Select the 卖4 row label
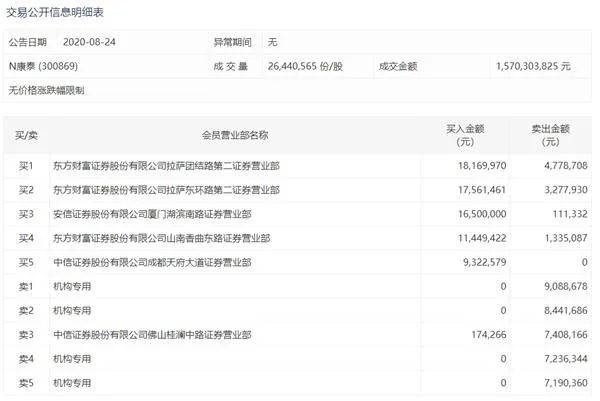 [x=26, y=359]
